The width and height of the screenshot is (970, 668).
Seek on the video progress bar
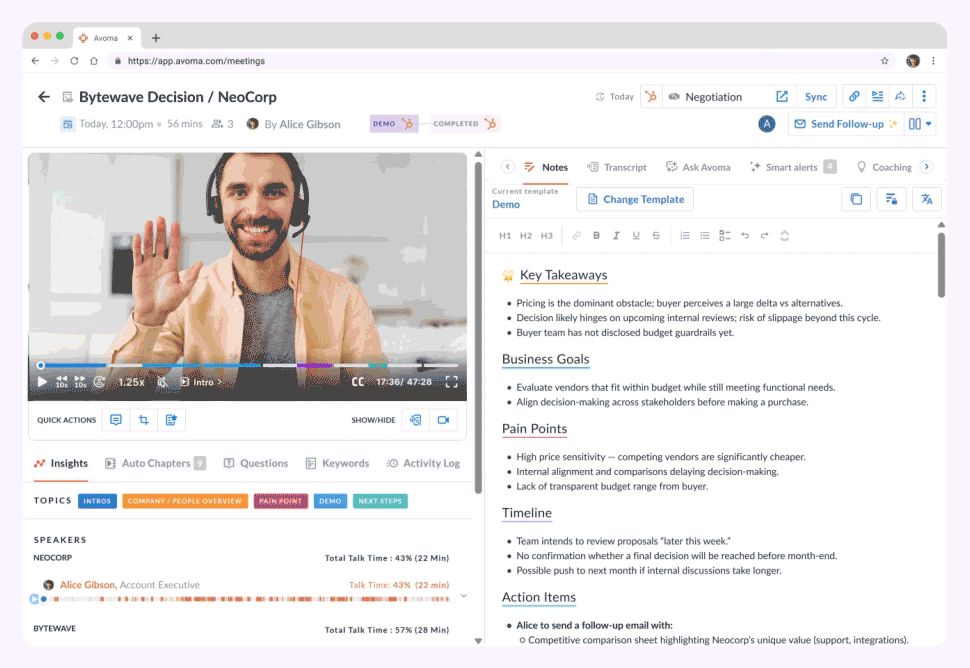click(x=247, y=366)
